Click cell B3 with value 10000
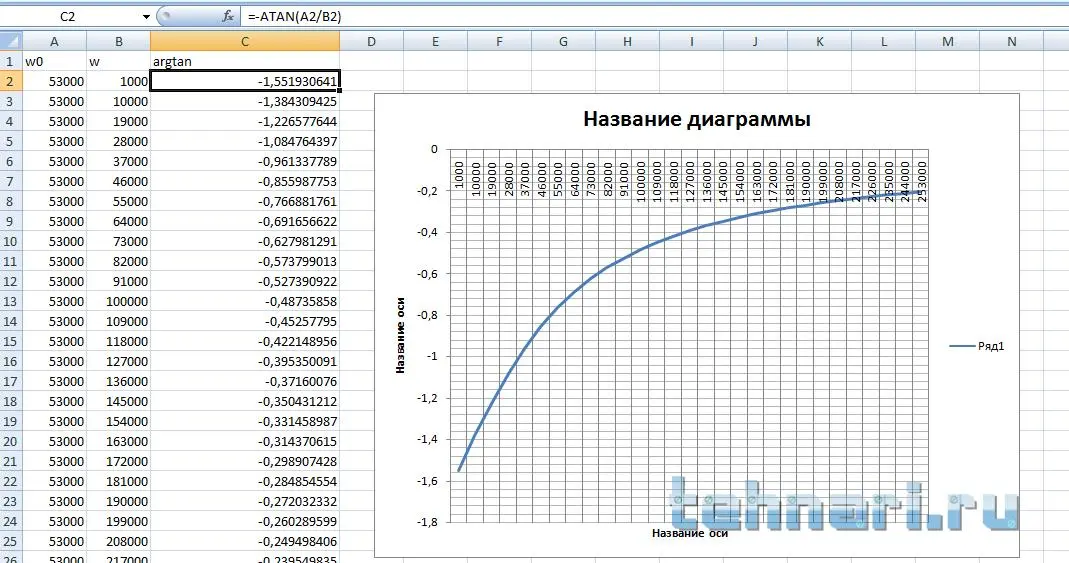This screenshot has width=1069, height=563. point(119,102)
